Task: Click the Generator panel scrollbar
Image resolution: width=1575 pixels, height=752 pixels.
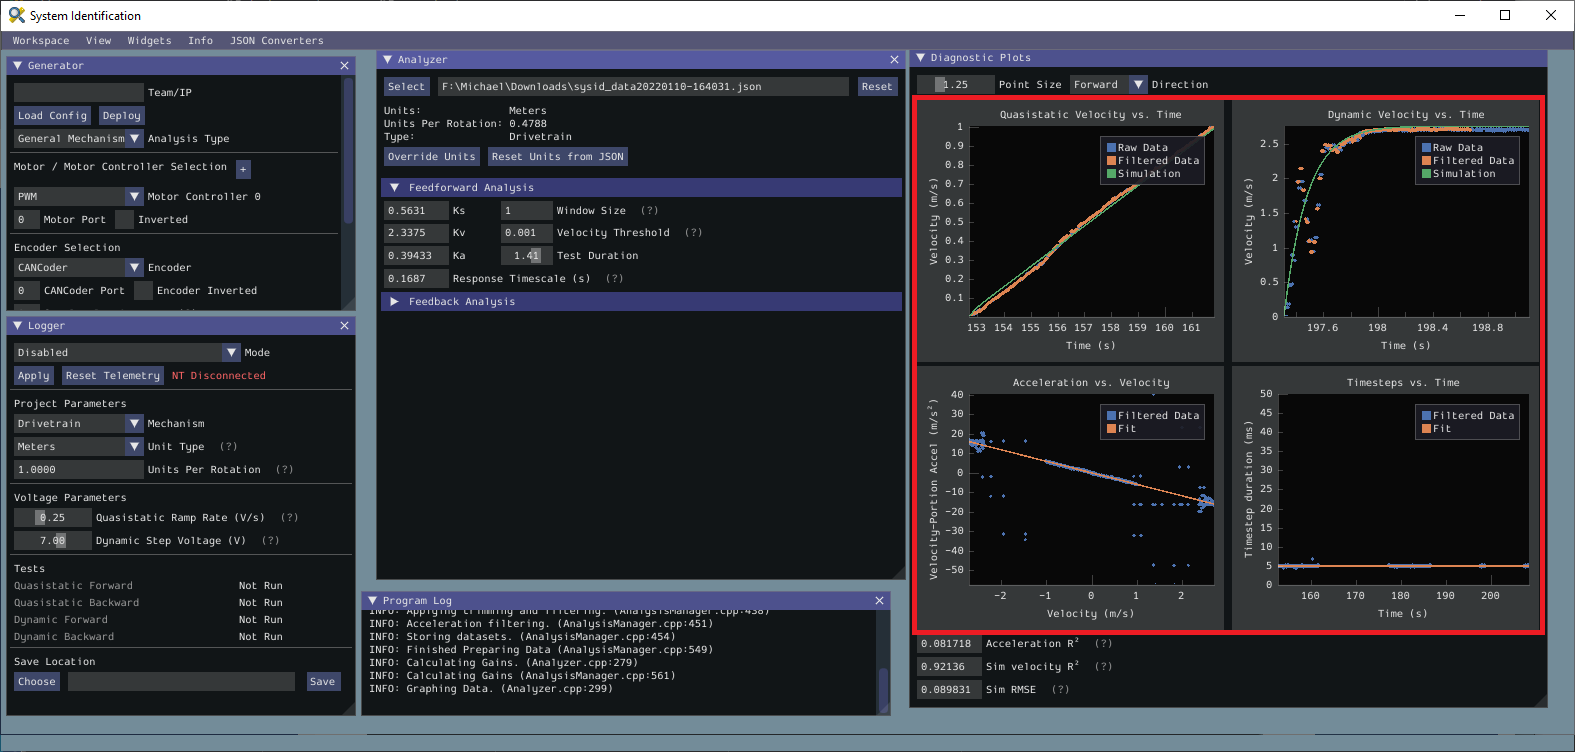Action: [348, 150]
